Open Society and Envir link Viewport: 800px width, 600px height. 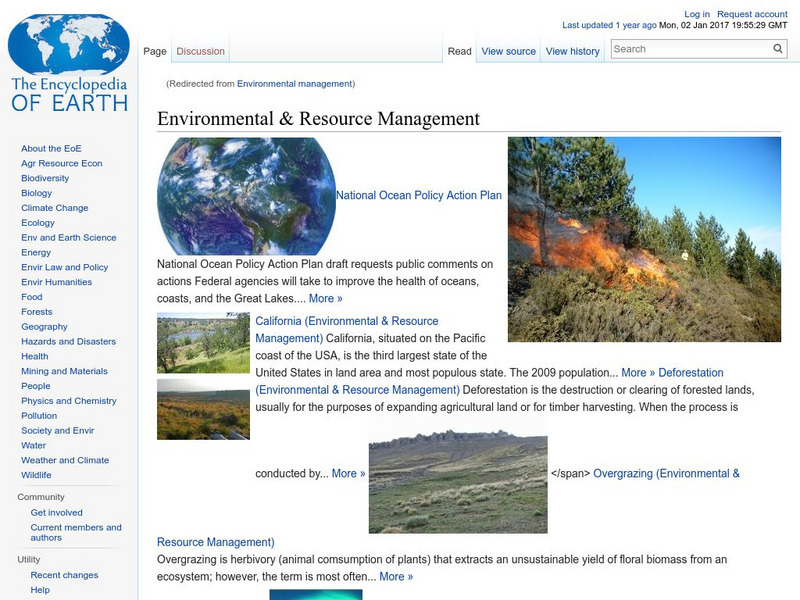pos(58,430)
